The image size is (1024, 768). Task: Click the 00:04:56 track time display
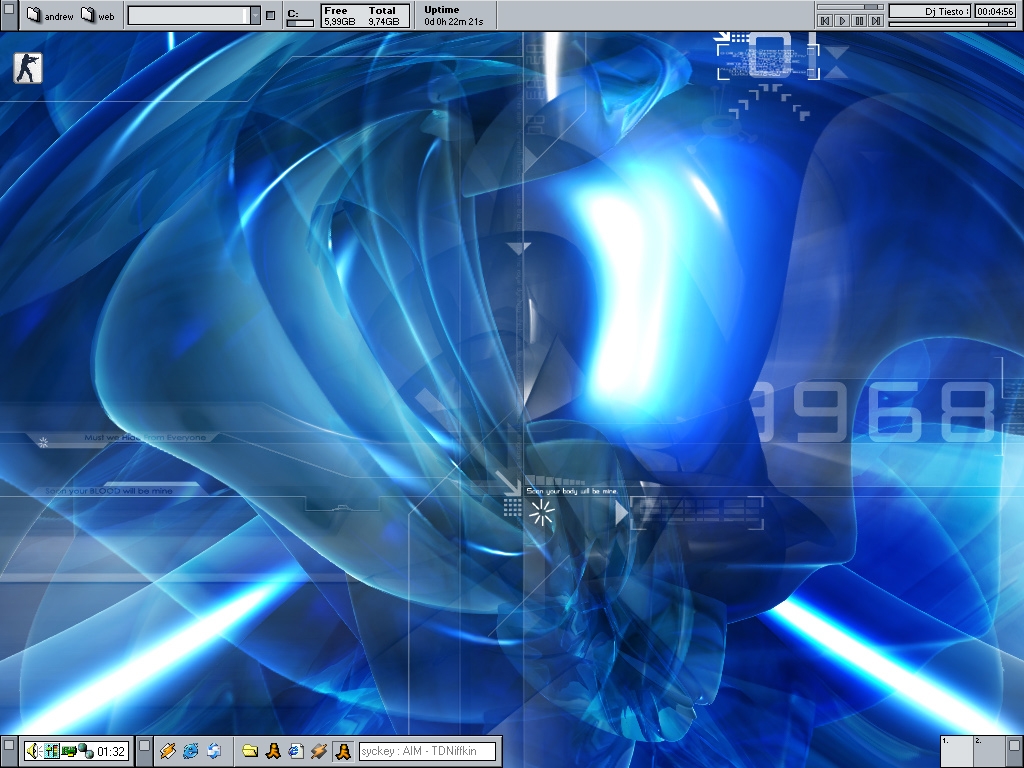click(995, 11)
